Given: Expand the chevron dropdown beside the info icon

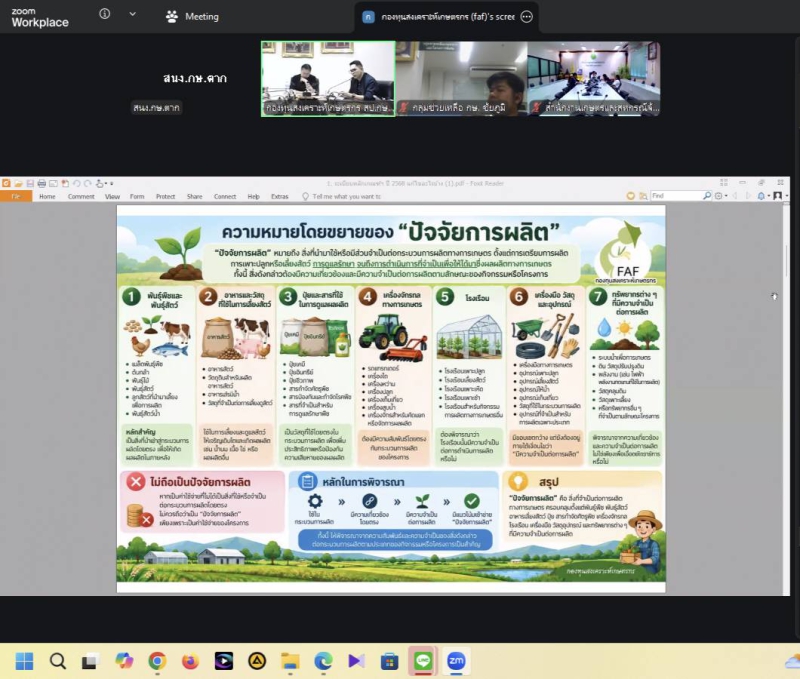Looking at the screenshot, I should tap(133, 14).
